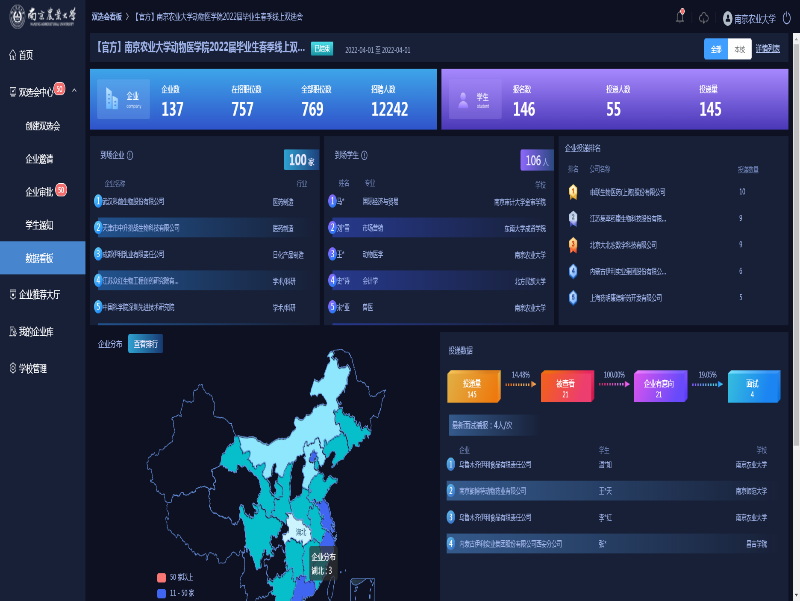
Task: Expand the 学校管理 sidebar section
Action: 40,368
